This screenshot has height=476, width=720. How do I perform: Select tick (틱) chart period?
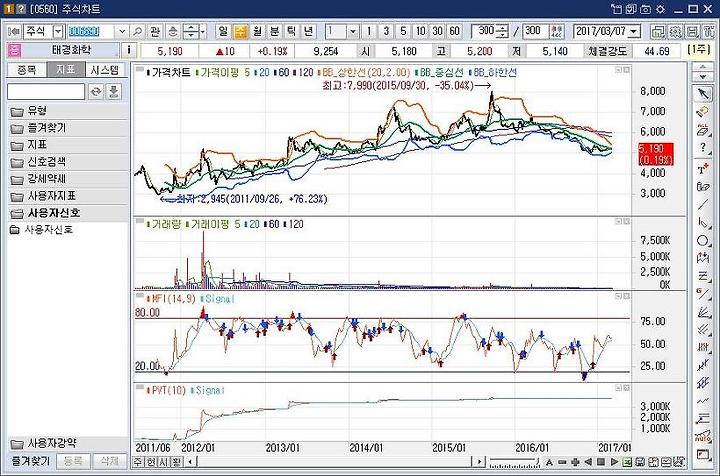(x=291, y=32)
